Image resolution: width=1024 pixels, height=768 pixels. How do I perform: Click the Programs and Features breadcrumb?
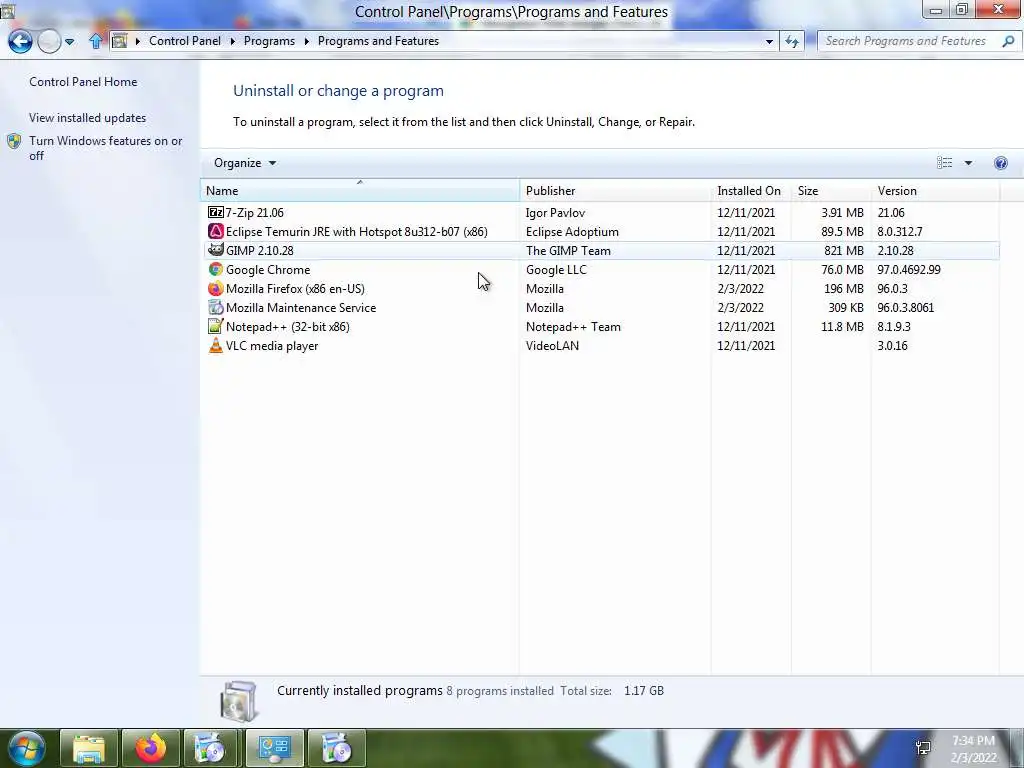(x=378, y=40)
